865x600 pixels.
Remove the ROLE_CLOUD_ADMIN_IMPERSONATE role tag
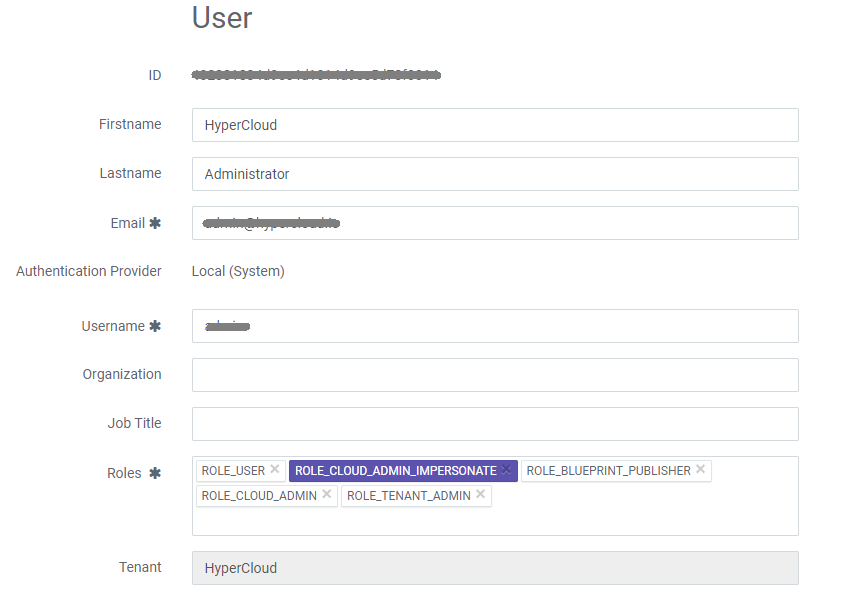(x=506, y=470)
